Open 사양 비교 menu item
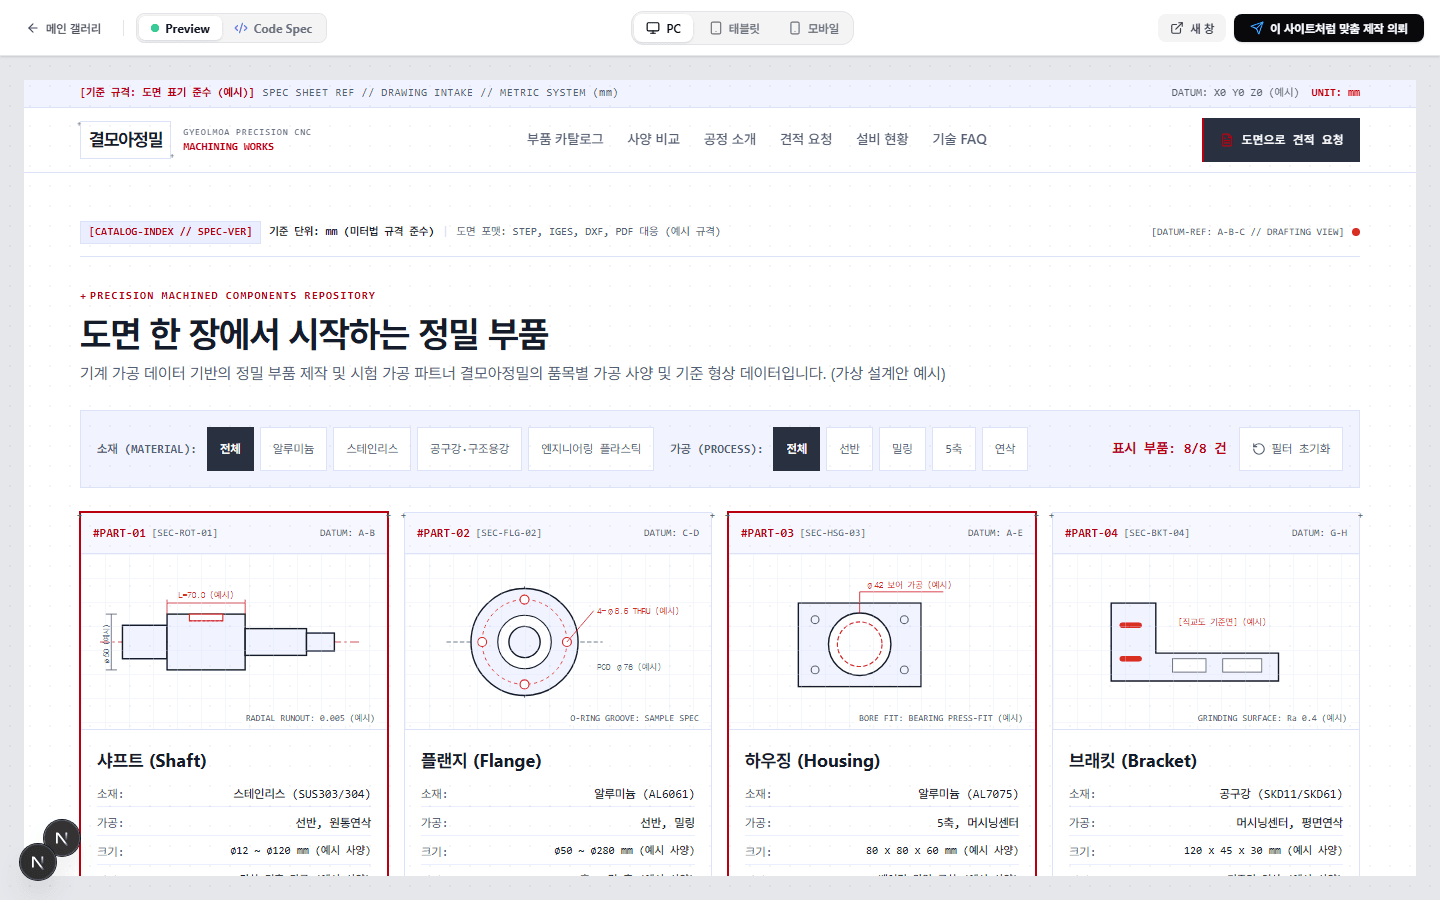This screenshot has height=900, width=1440. [x=653, y=139]
